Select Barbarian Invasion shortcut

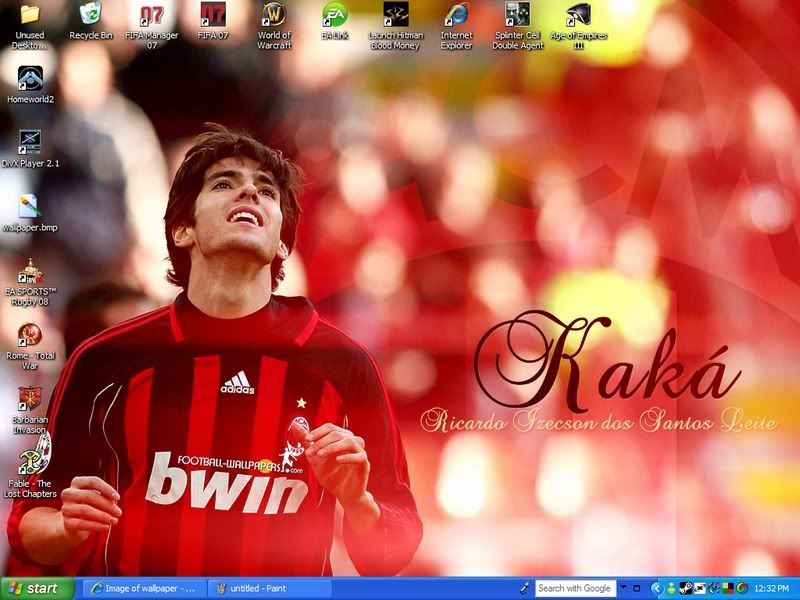tap(30, 411)
